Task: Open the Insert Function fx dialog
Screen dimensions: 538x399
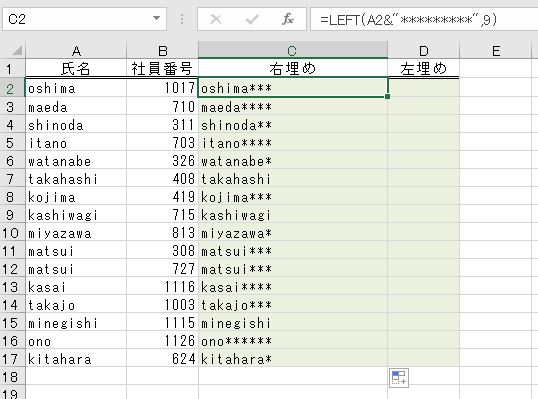Action: click(x=288, y=19)
